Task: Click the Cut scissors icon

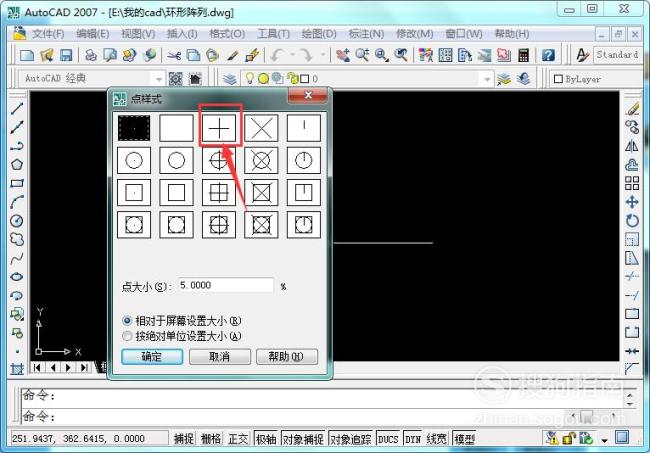Action: [174, 55]
